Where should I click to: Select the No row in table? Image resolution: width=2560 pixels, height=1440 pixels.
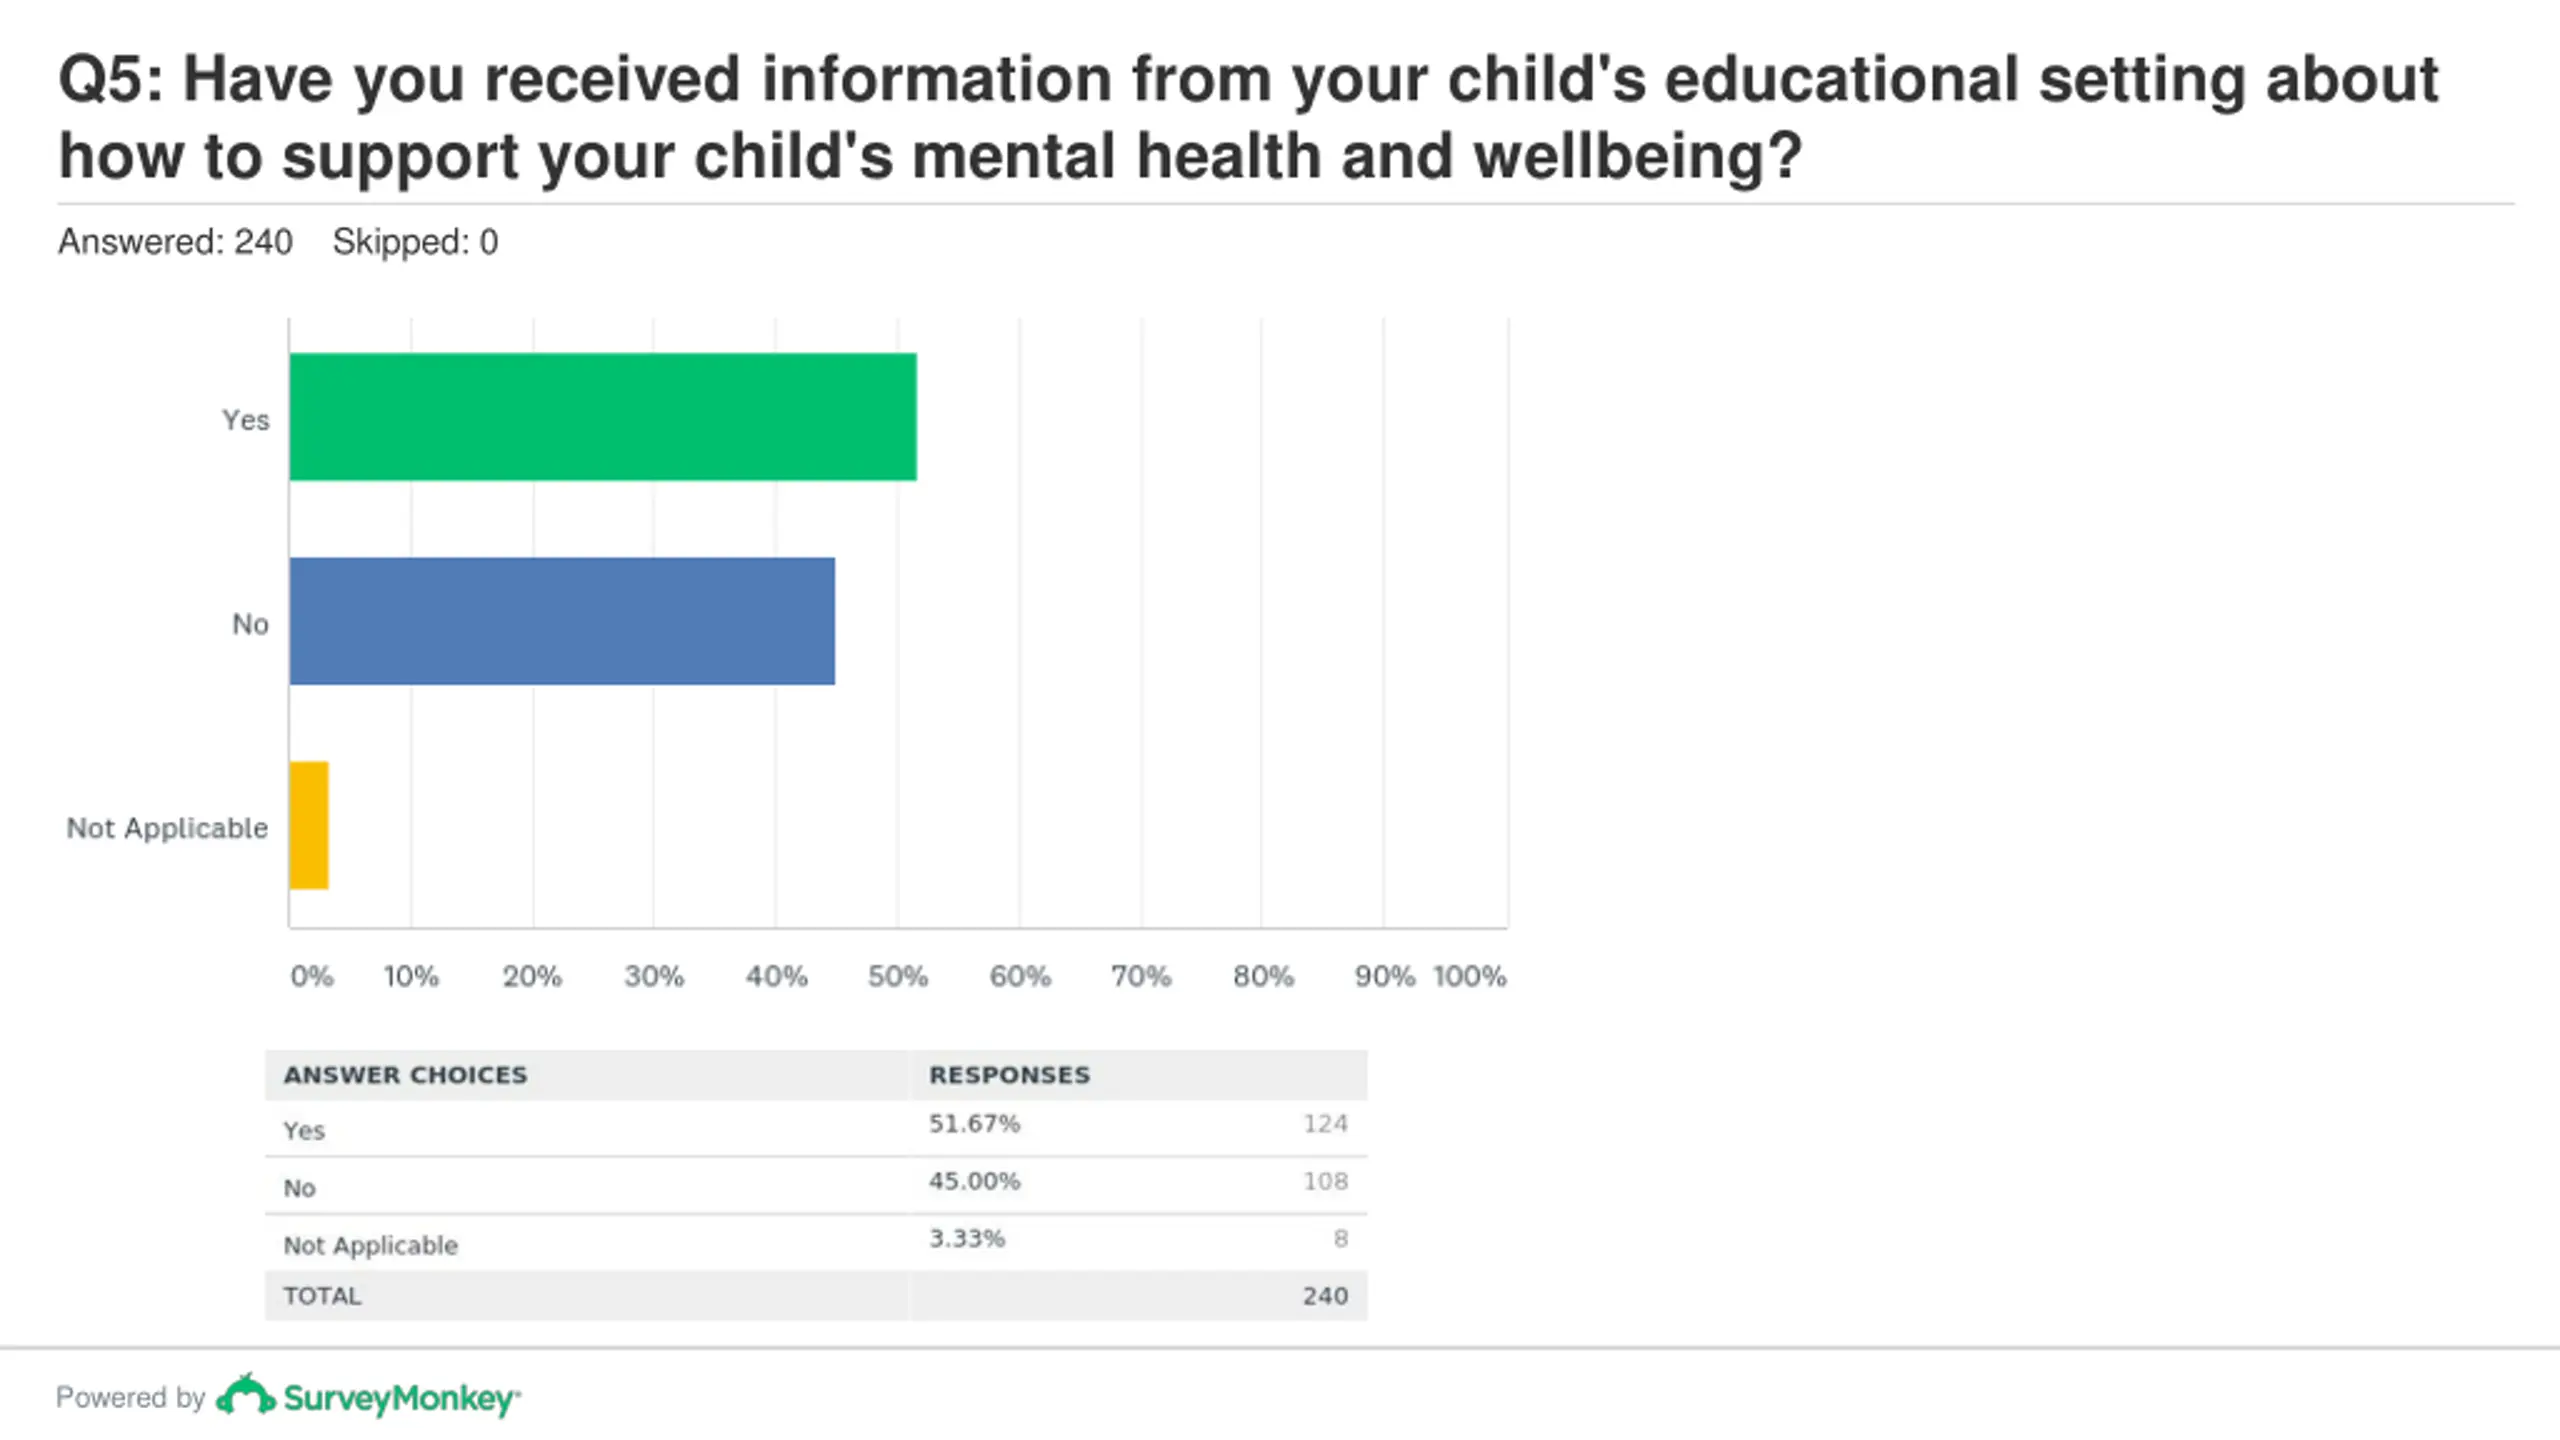click(816, 1186)
